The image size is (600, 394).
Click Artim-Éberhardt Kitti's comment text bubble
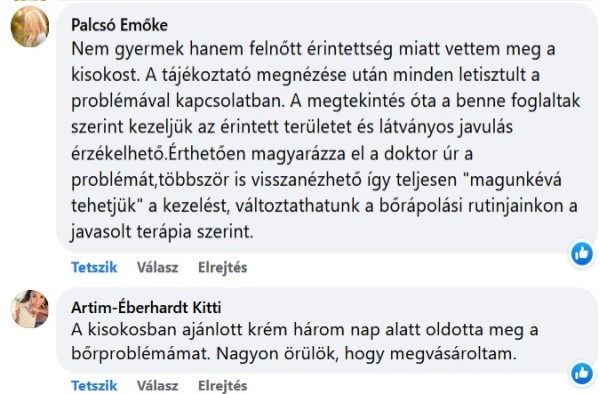click(326, 331)
